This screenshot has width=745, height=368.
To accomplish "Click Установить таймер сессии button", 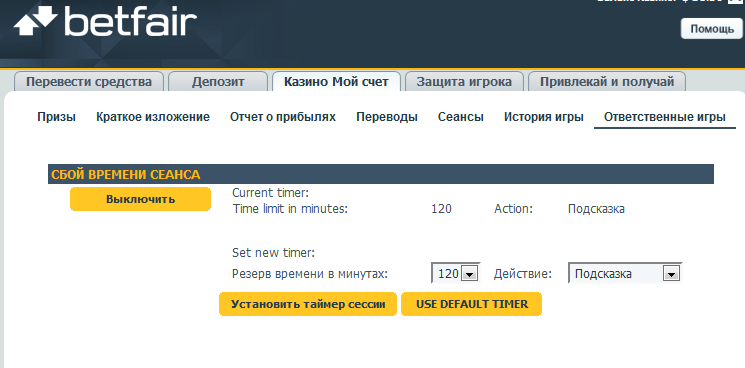I will coord(308,304).
